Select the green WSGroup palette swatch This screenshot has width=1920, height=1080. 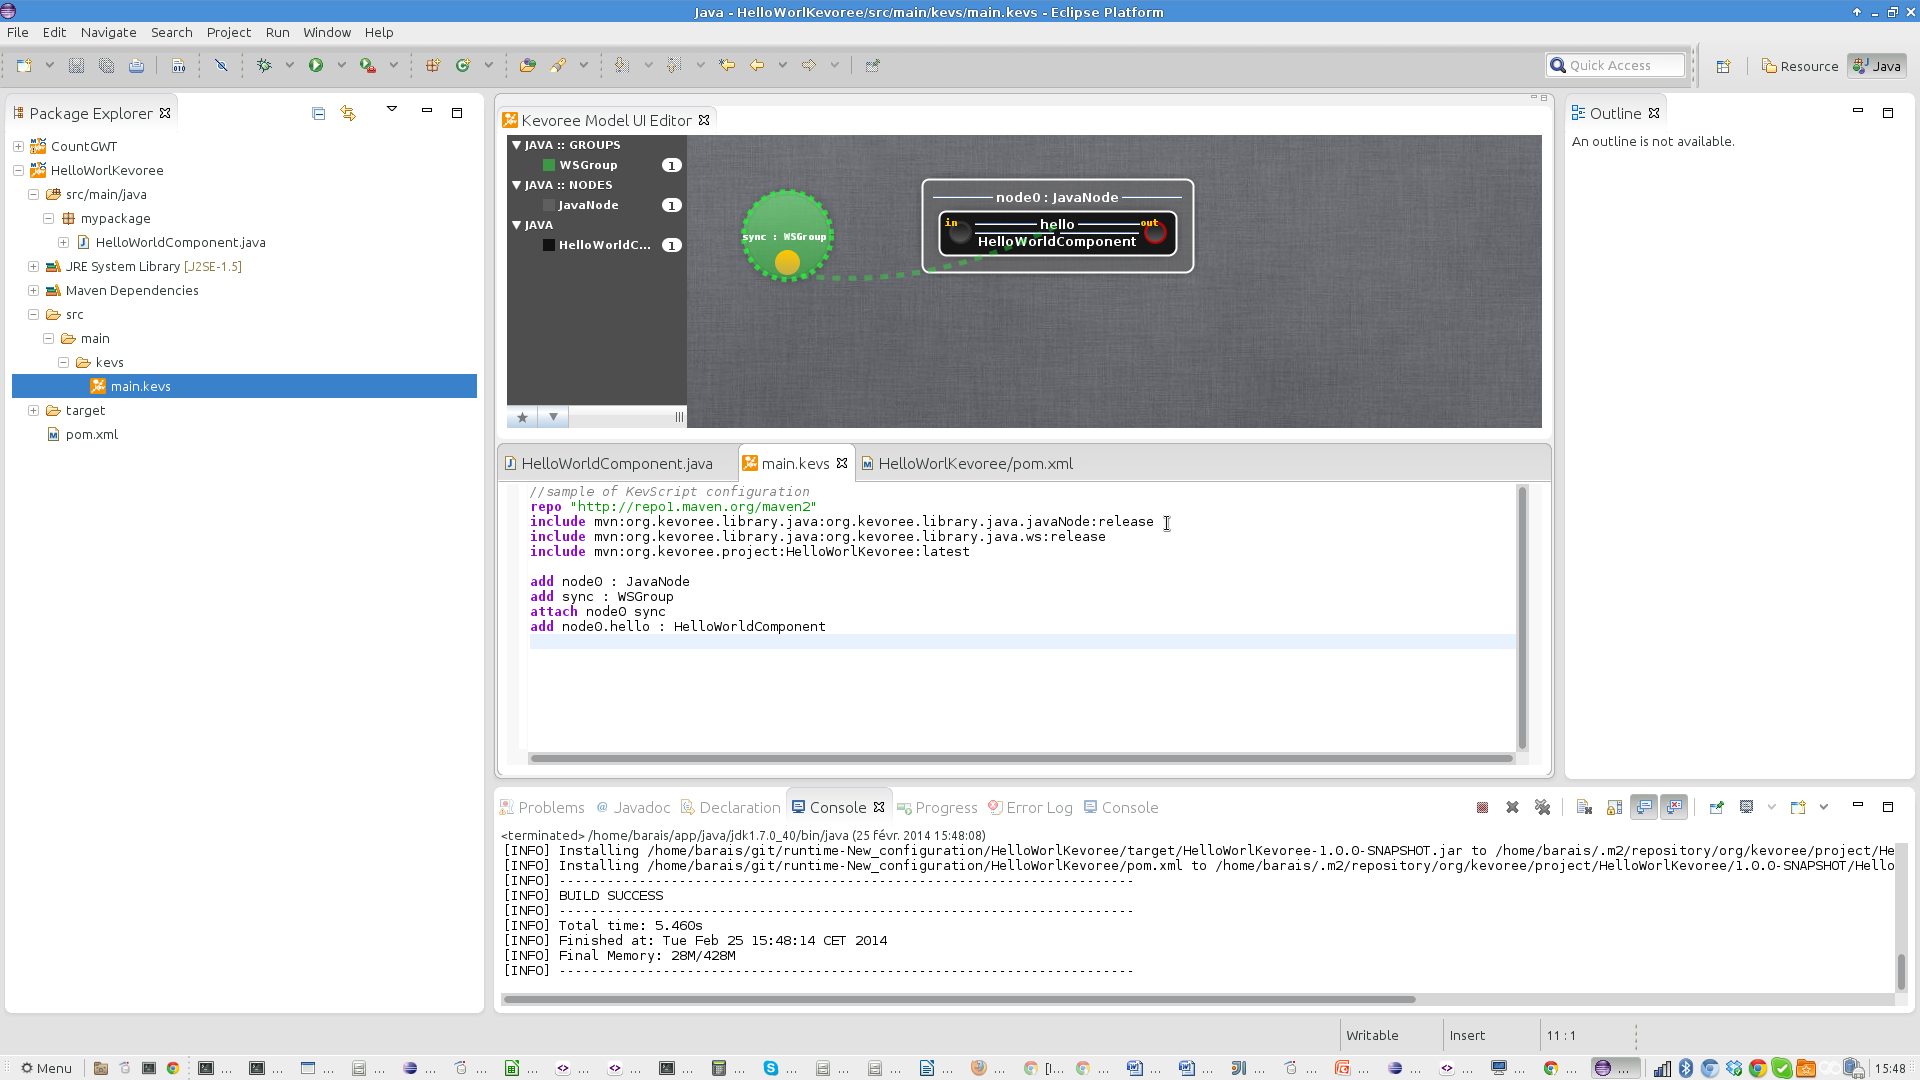click(x=549, y=165)
